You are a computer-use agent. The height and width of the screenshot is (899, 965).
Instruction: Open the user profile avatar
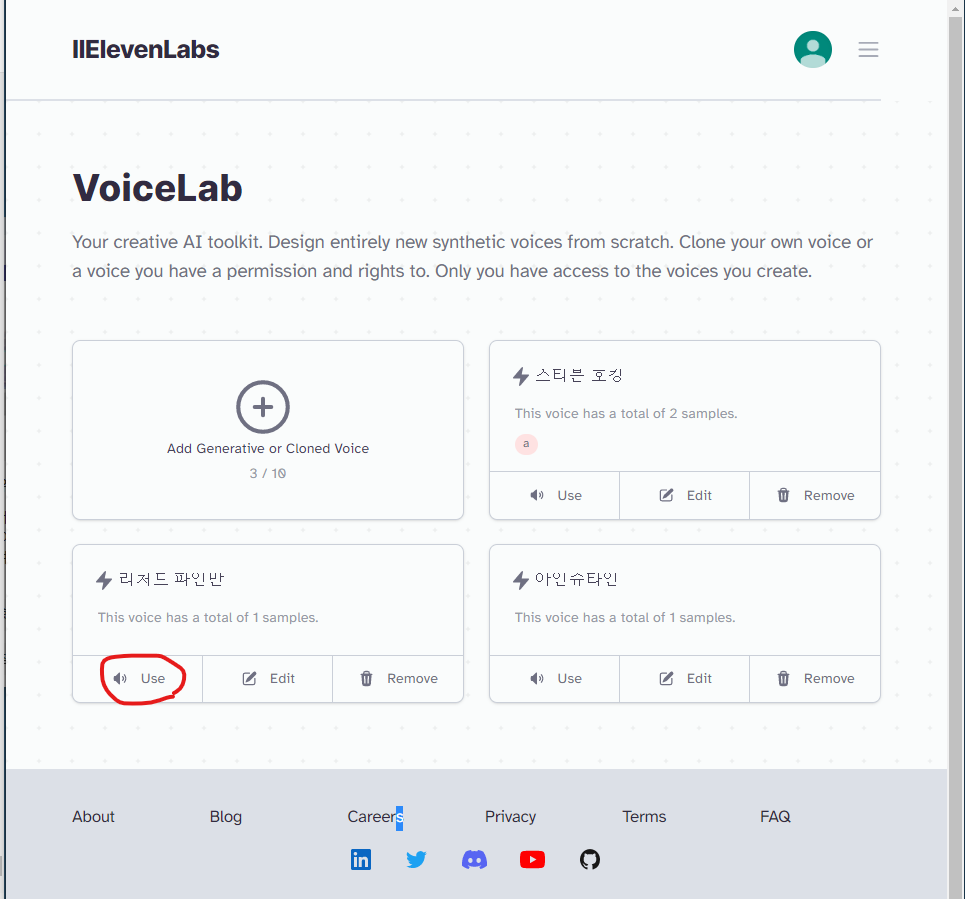coord(812,49)
